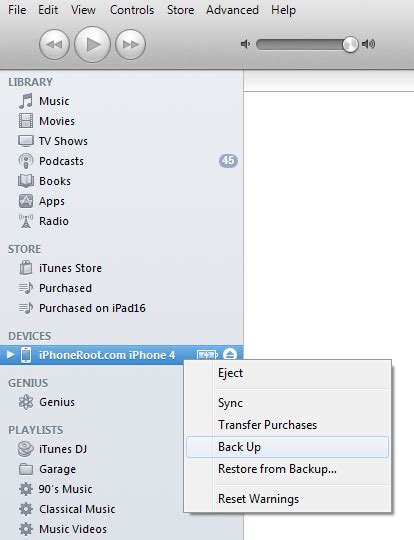
Task: Click the low volume speaker icon
Action: [x=245, y=44]
